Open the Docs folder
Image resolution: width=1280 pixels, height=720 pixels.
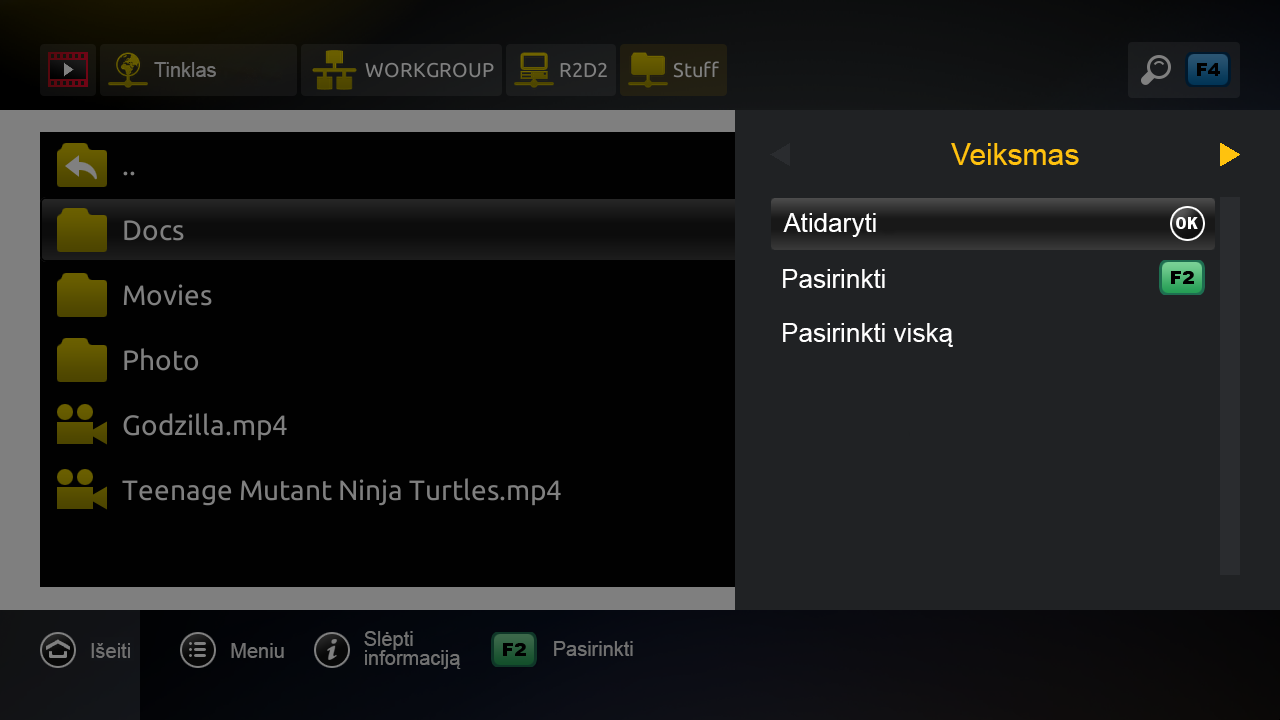pyautogui.click(x=388, y=230)
